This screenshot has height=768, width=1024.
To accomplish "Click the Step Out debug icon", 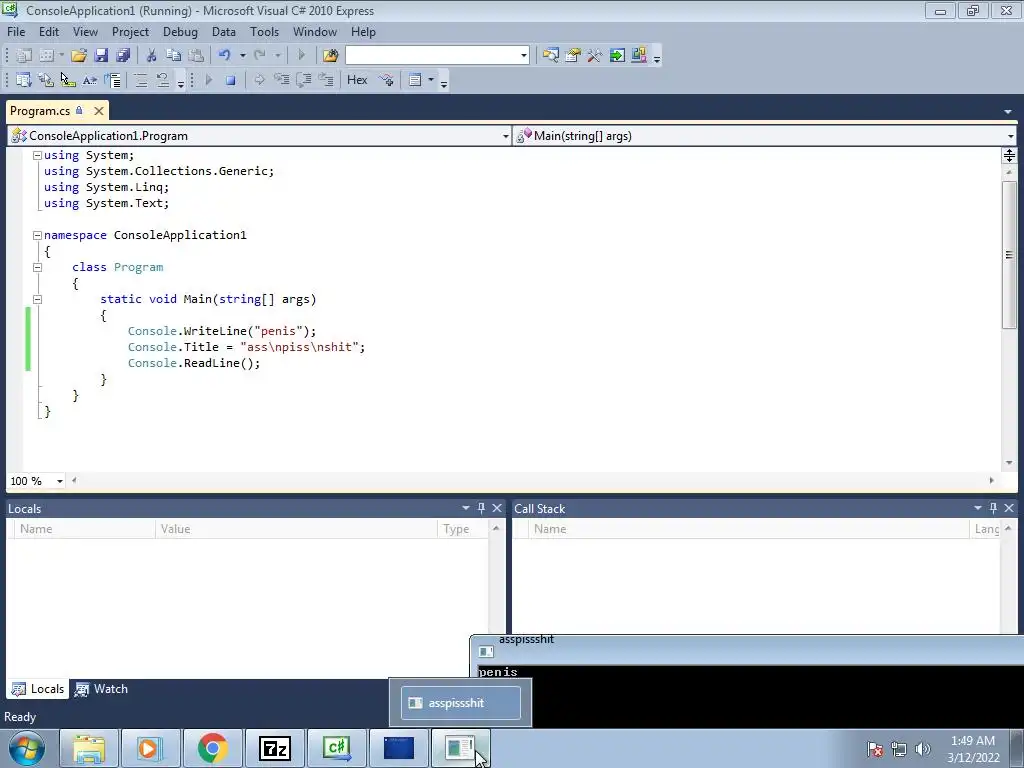I will coord(326,80).
